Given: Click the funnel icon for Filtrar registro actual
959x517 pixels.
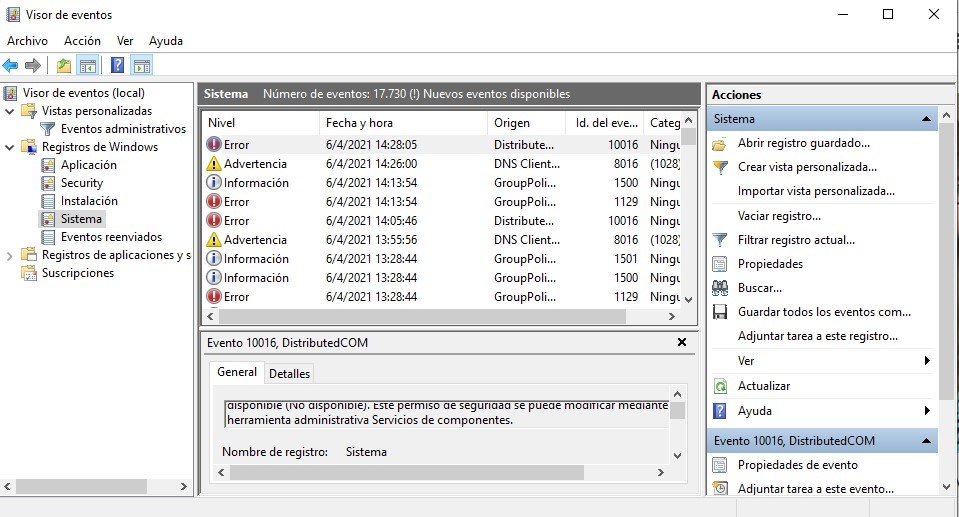Looking at the screenshot, I should [x=719, y=240].
